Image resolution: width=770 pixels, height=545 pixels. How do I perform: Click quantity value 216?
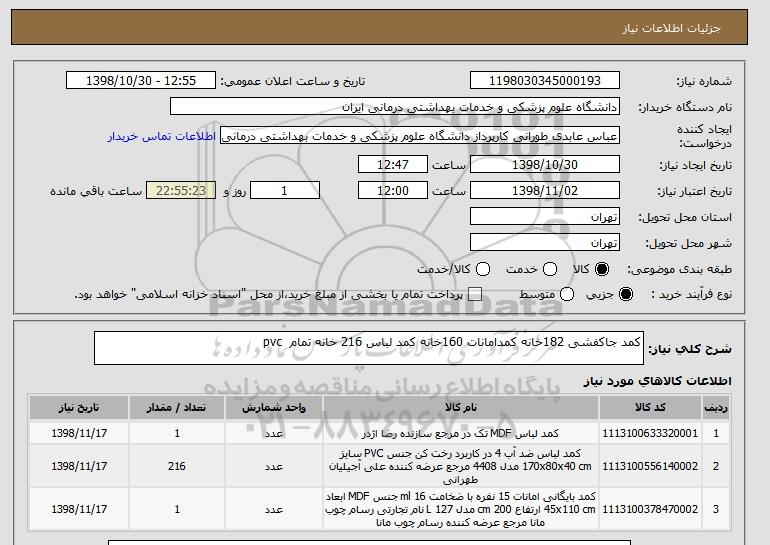pos(177,466)
